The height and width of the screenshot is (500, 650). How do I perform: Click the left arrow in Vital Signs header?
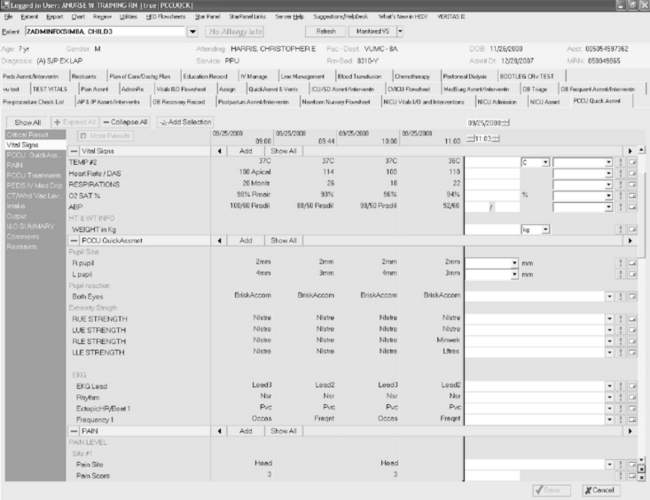pyautogui.click(x=218, y=149)
